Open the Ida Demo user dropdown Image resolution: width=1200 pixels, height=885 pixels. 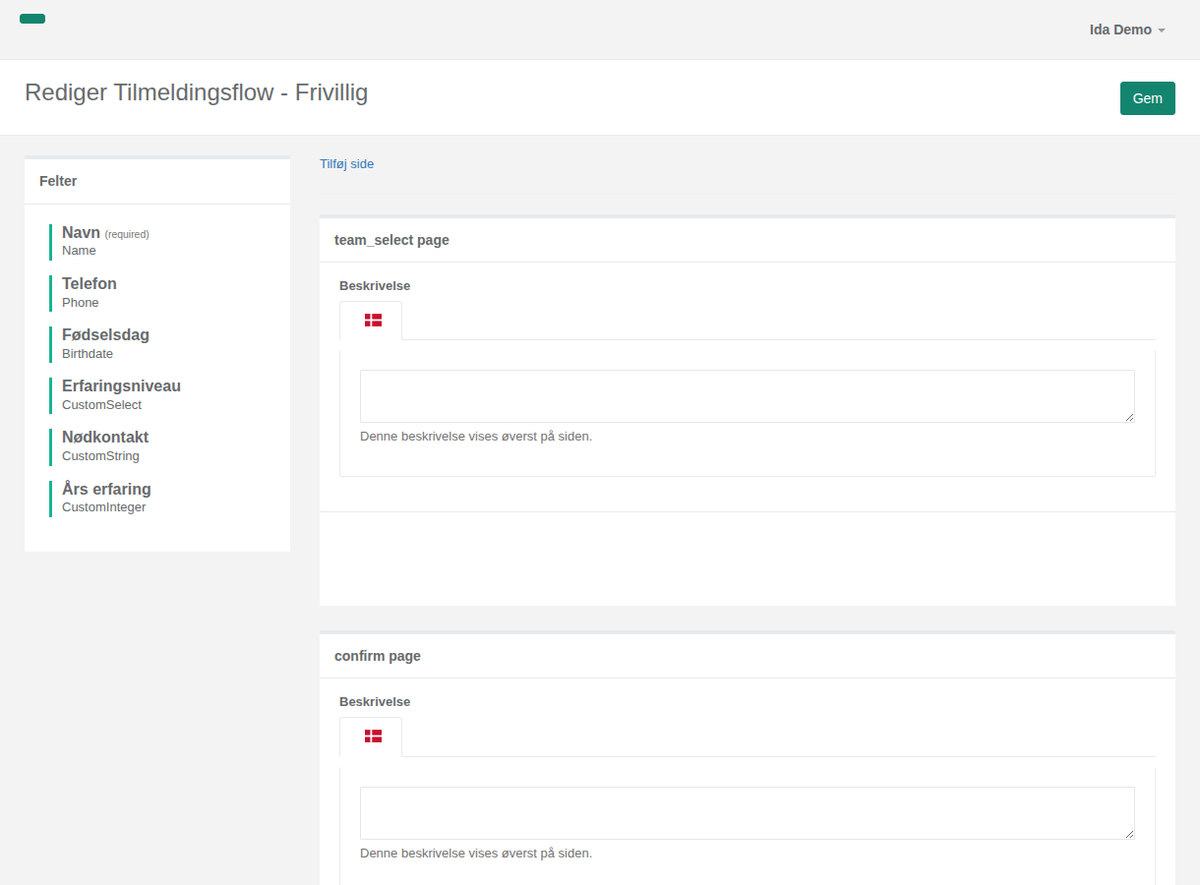(1127, 30)
